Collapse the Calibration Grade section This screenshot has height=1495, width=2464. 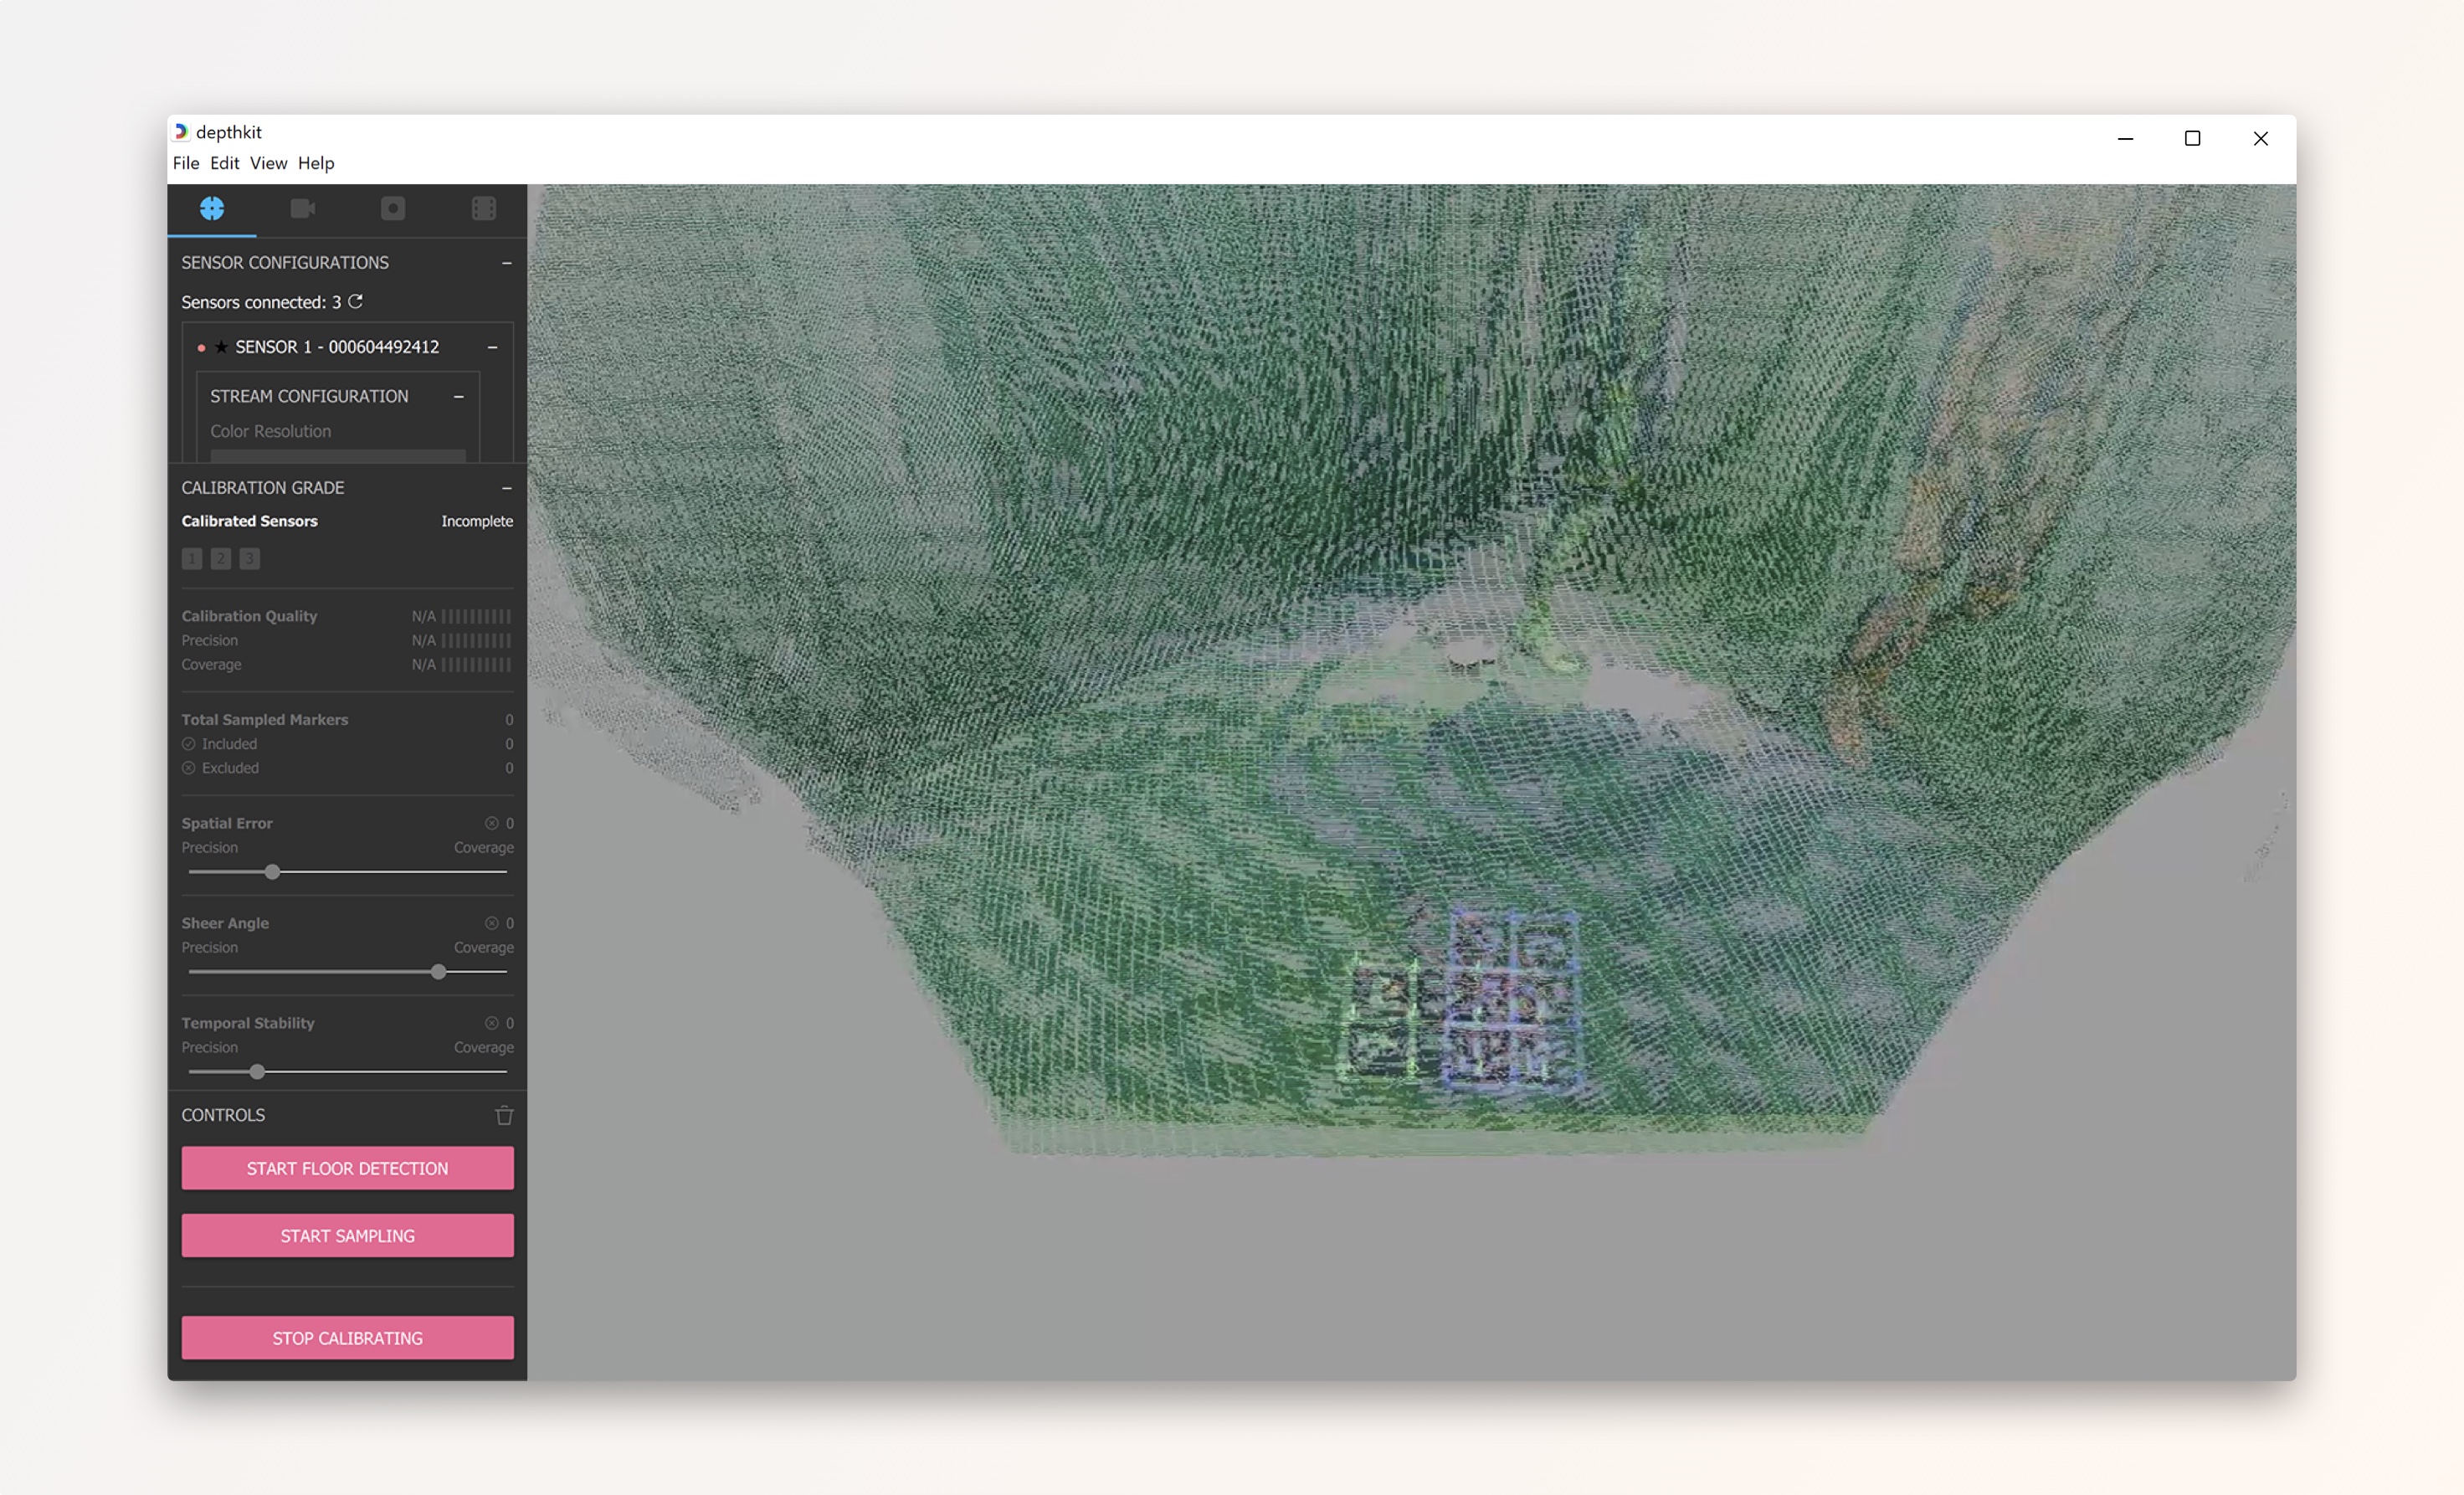click(x=507, y=488)
